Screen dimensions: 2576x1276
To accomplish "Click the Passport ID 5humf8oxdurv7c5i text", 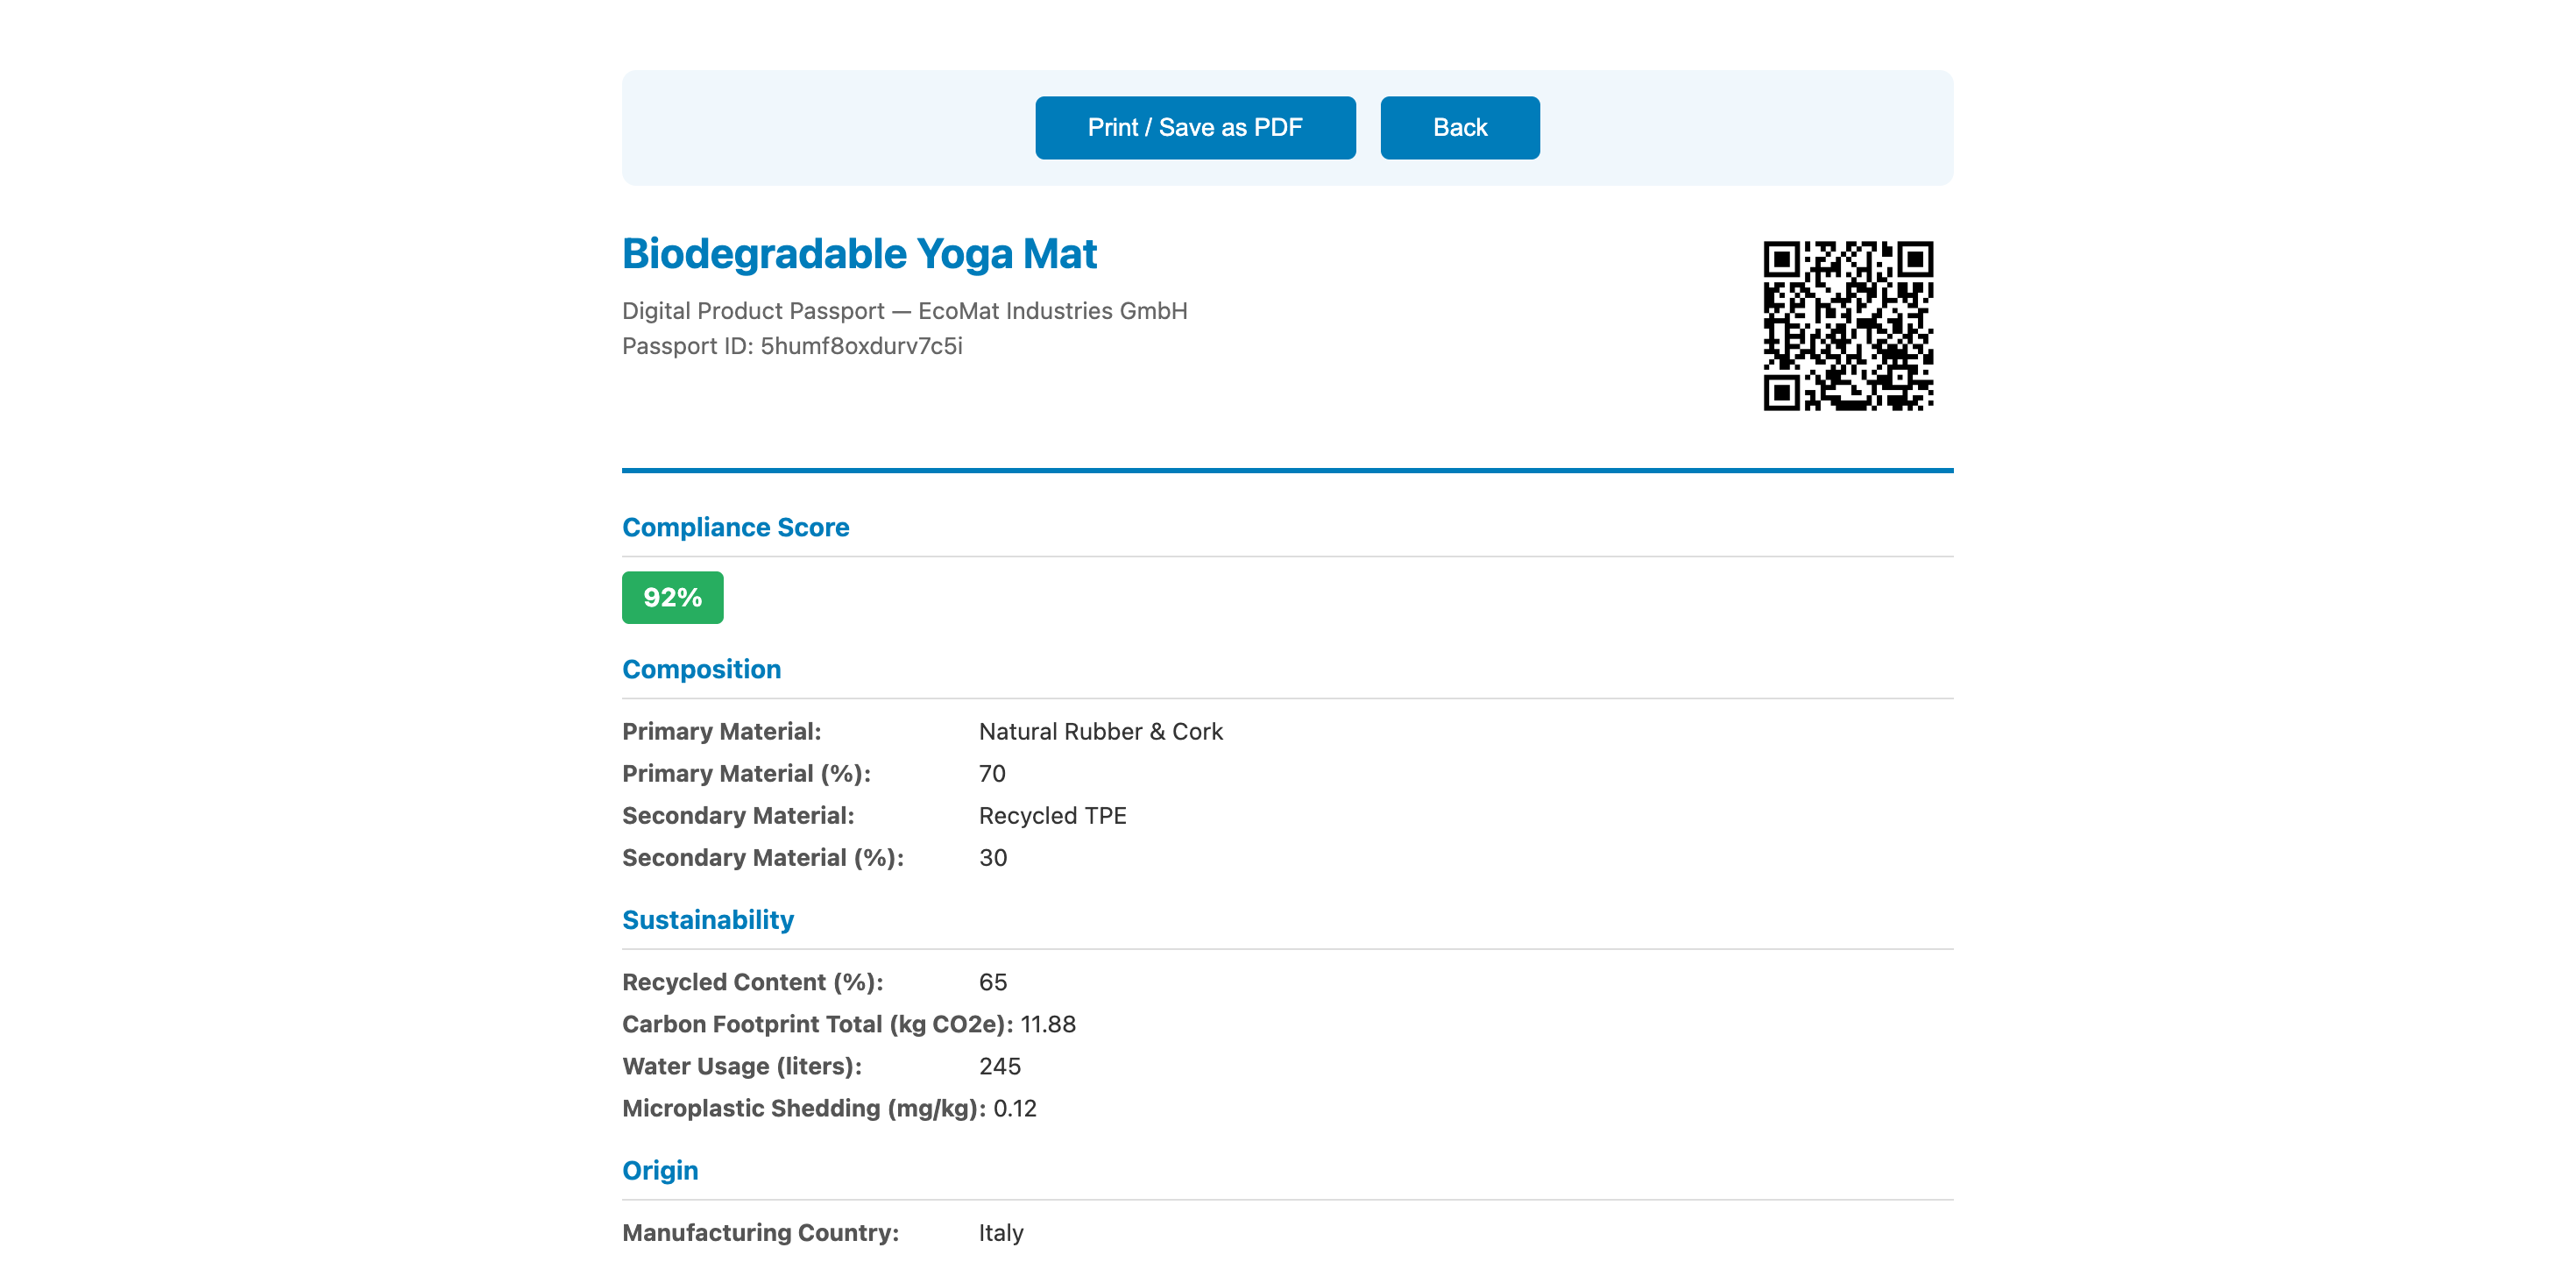I will click(x=792, y=346).
